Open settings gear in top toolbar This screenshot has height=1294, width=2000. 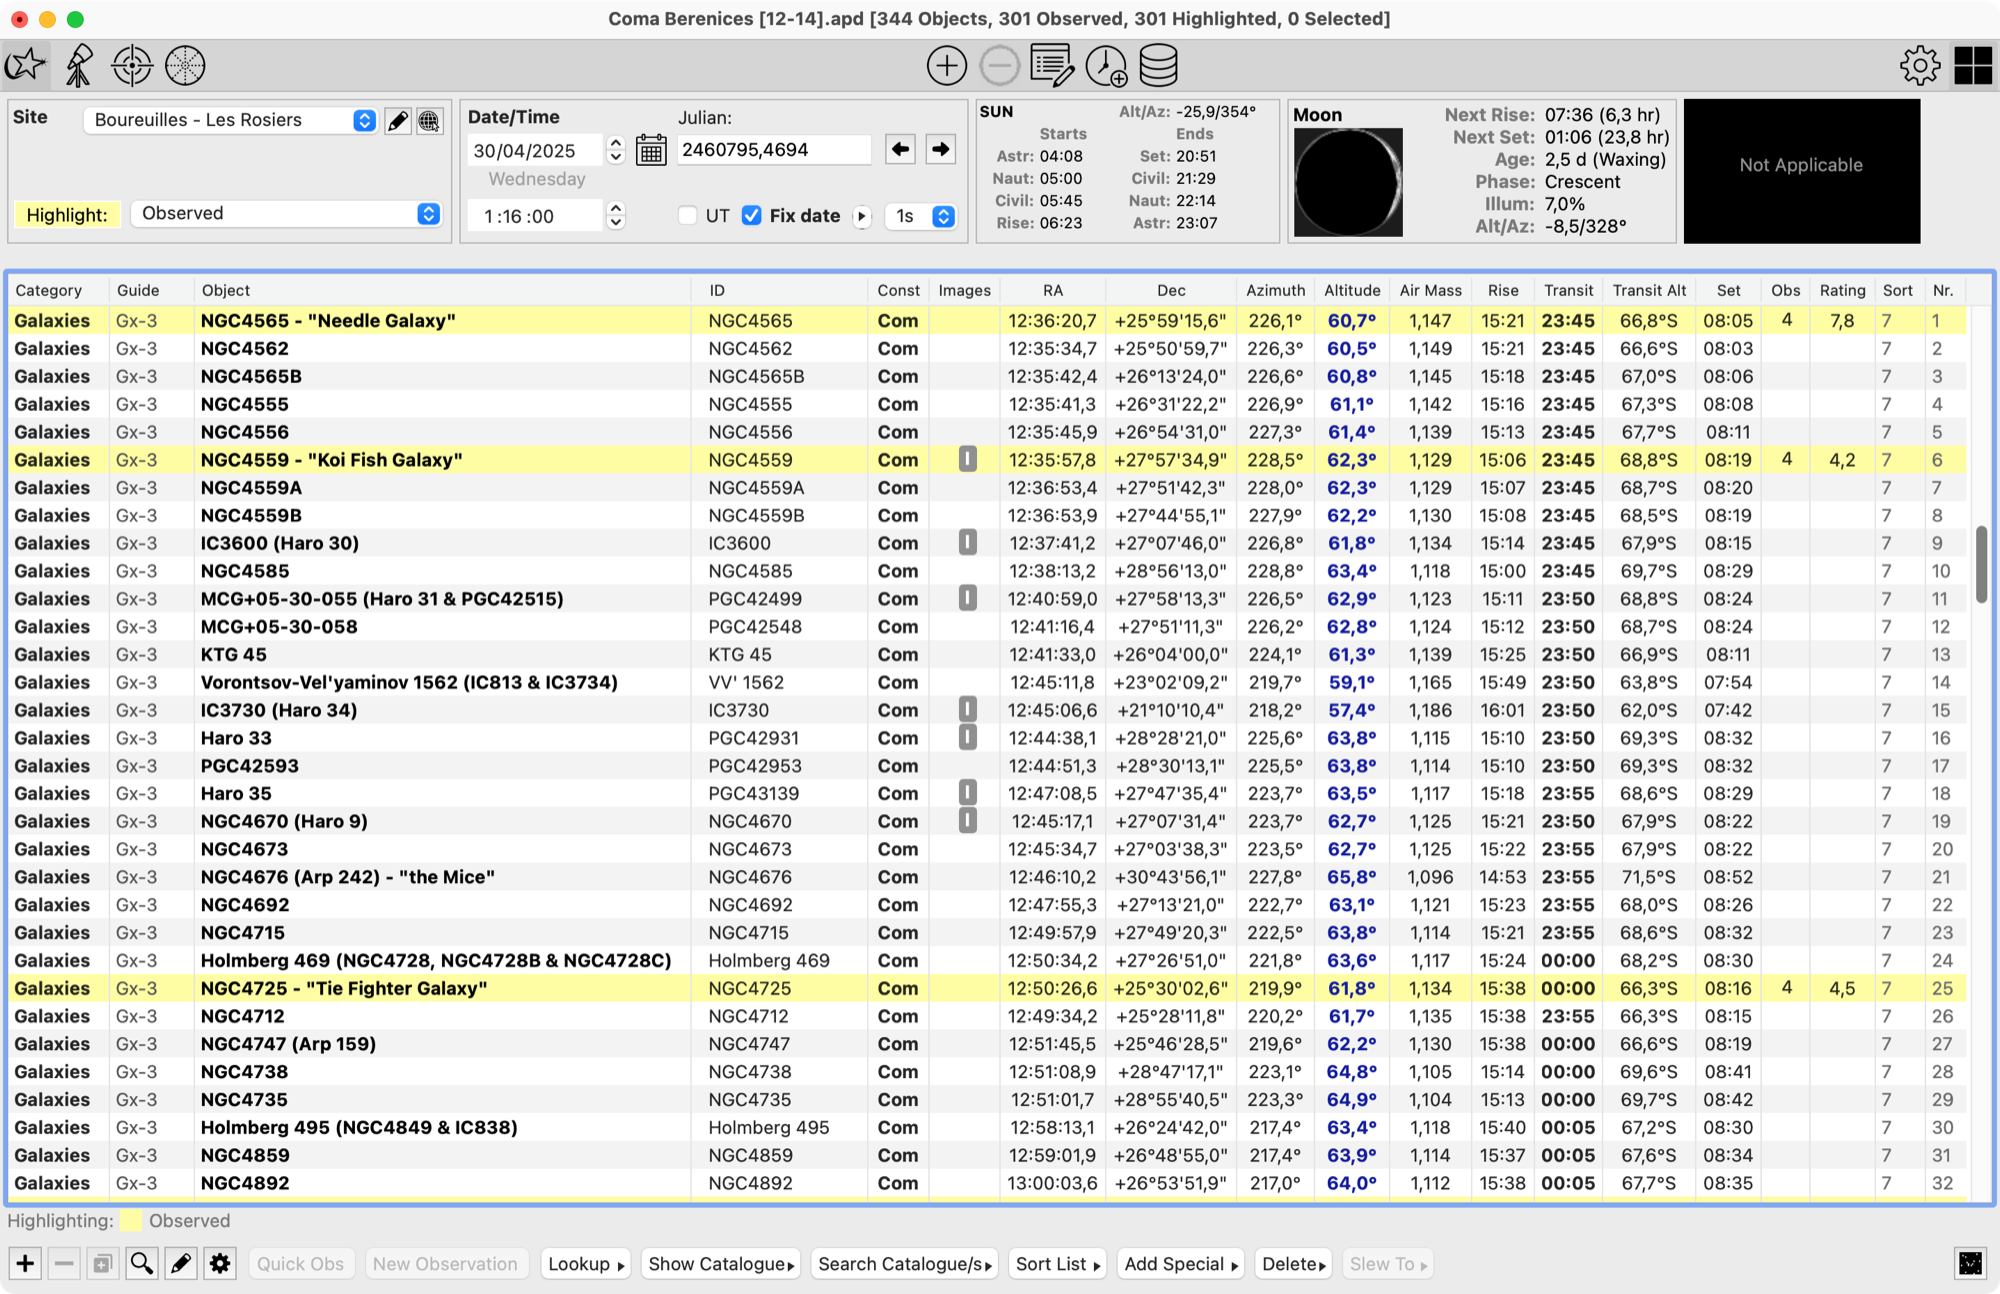click(x=1920, y=66)
